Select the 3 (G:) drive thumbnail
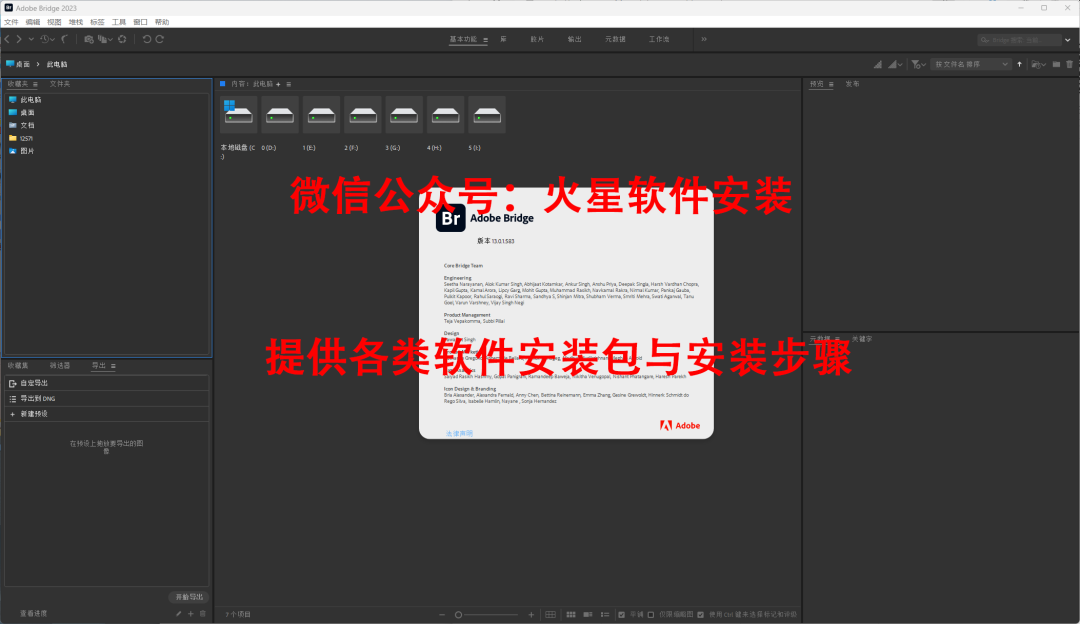The height and width of the screenshot is (624, 1080). coord(404,114)
